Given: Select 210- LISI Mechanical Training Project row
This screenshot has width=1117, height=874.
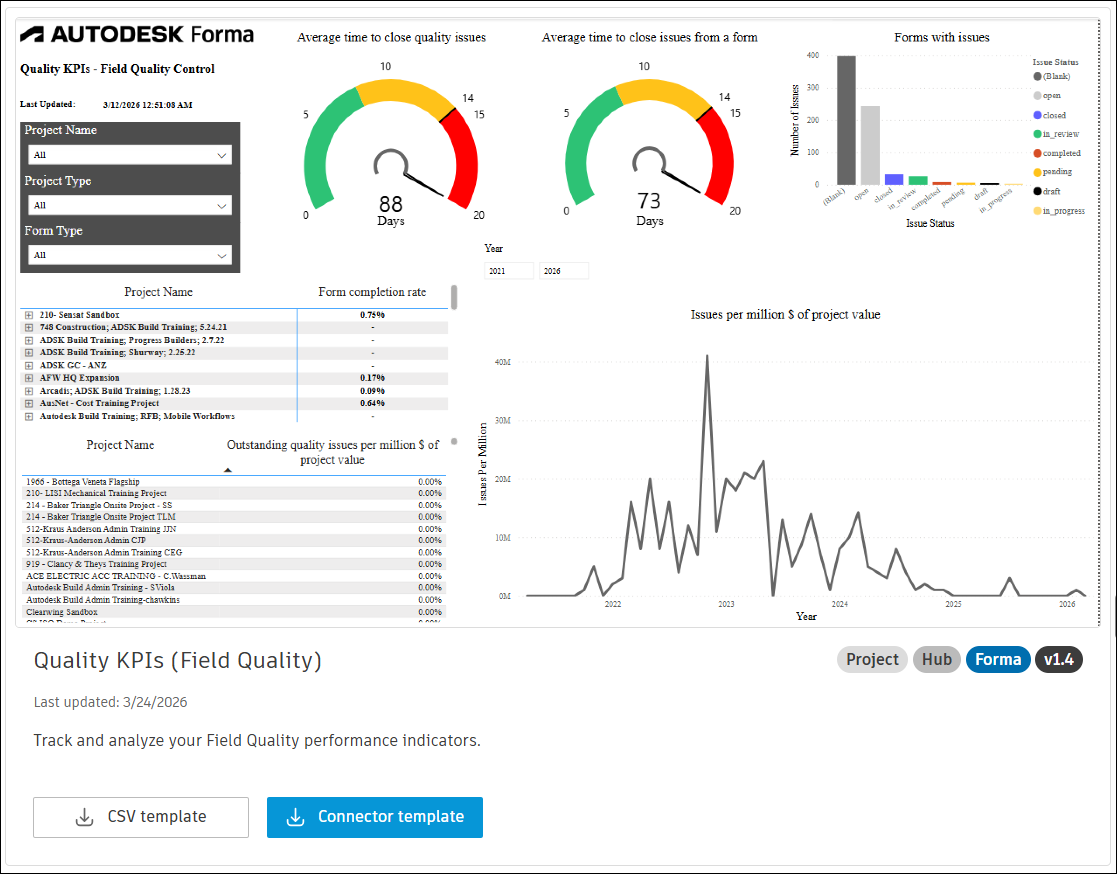Looking at the screenshot, I should click(x=234, y=494).
